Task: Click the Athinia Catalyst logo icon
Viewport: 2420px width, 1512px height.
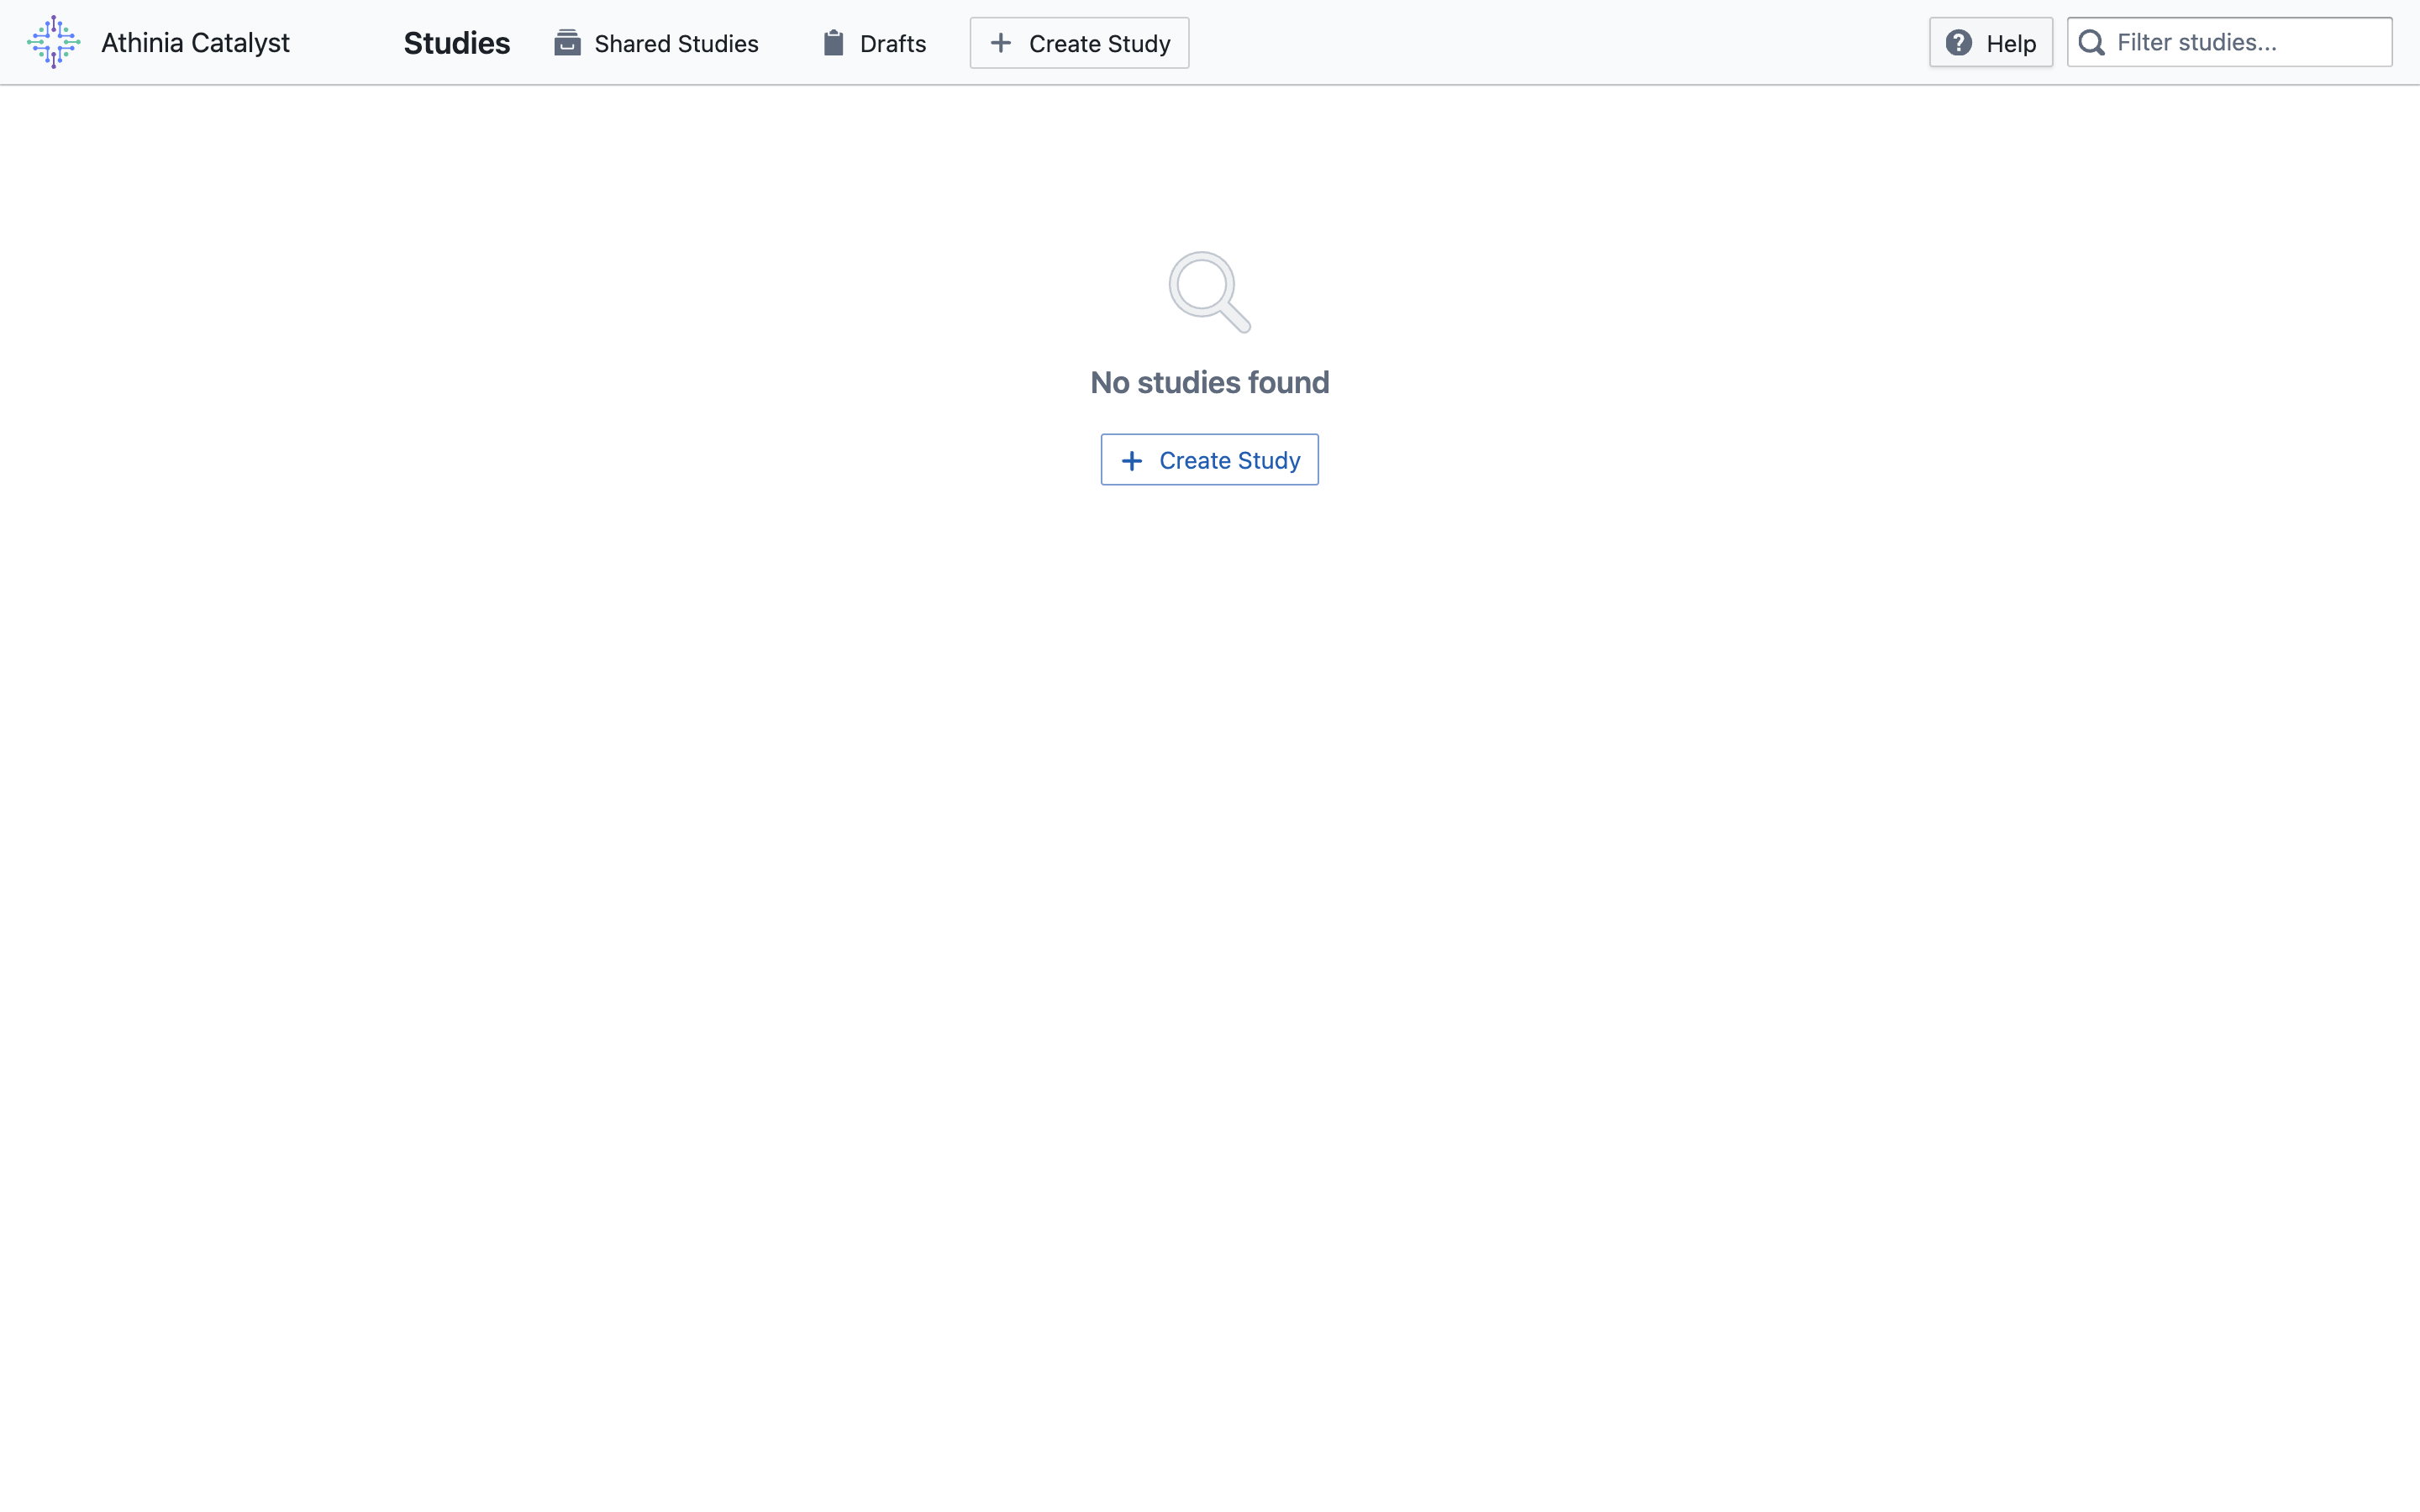Action: tap(54, 42)
